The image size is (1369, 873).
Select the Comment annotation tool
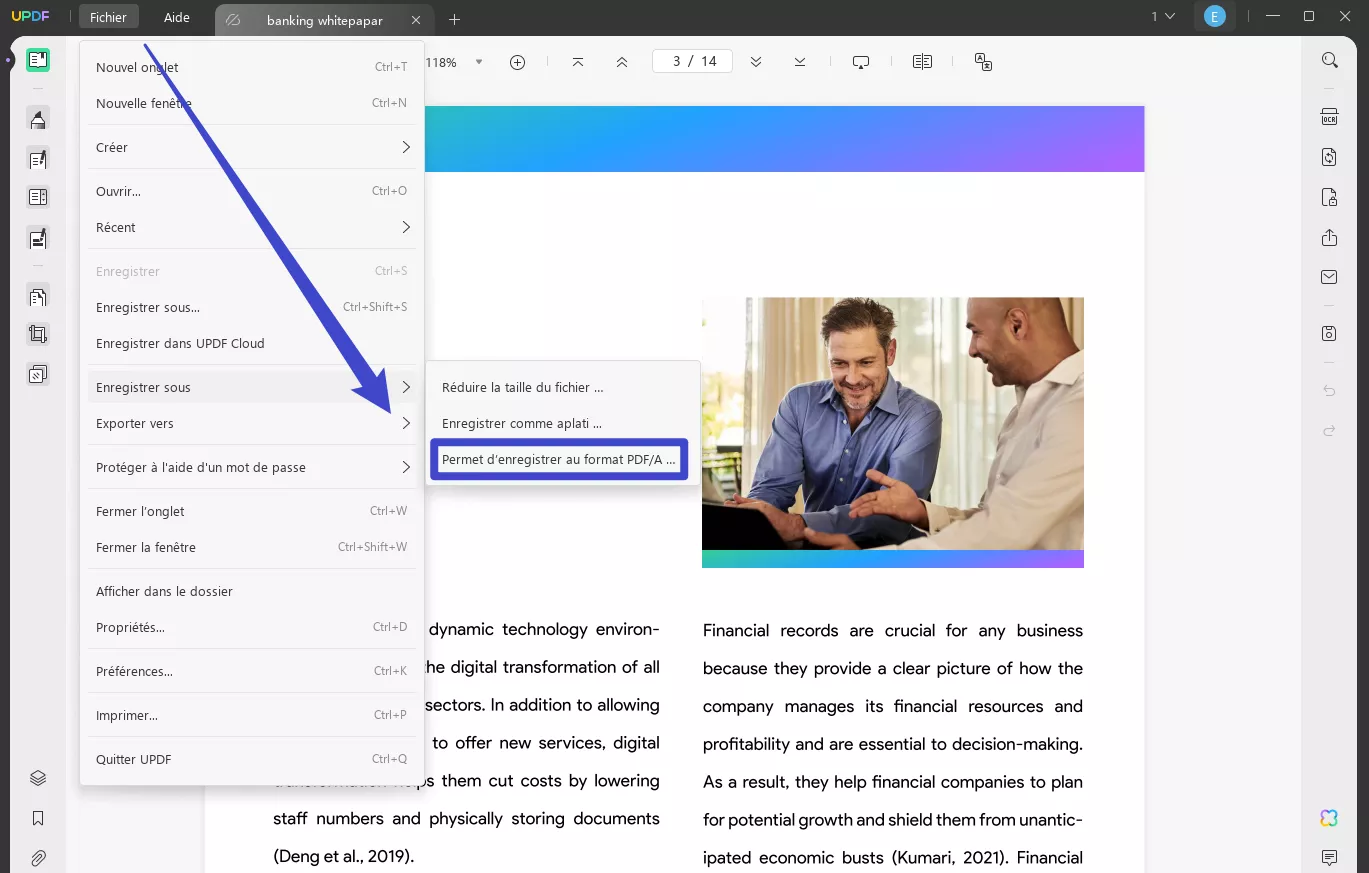[x=37, y=118]
